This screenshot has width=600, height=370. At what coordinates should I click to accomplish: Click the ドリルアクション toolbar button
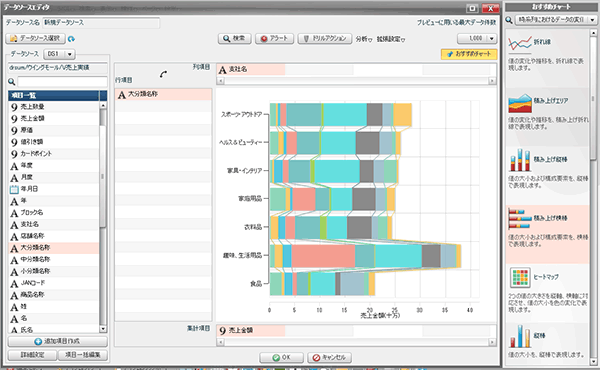click(324, 39)
